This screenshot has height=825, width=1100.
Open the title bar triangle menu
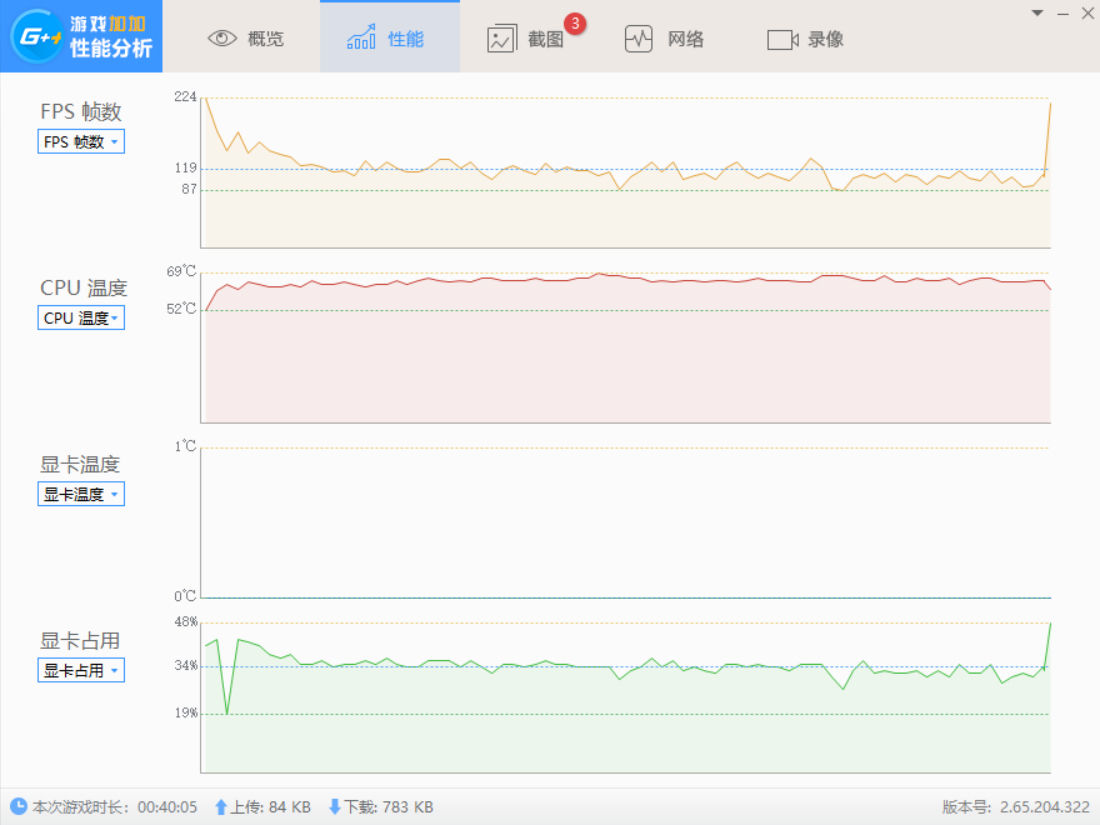coord(1038,13)
